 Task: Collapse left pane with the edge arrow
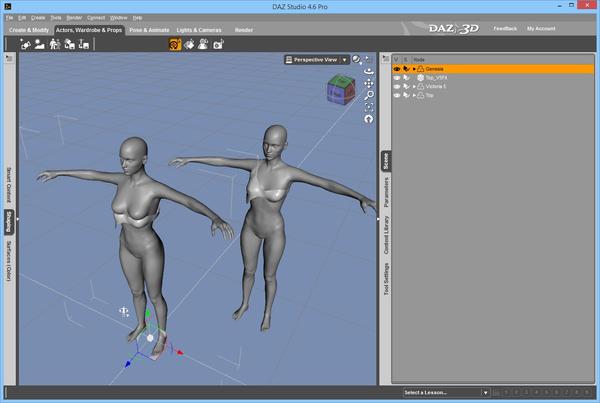[18, 219]
